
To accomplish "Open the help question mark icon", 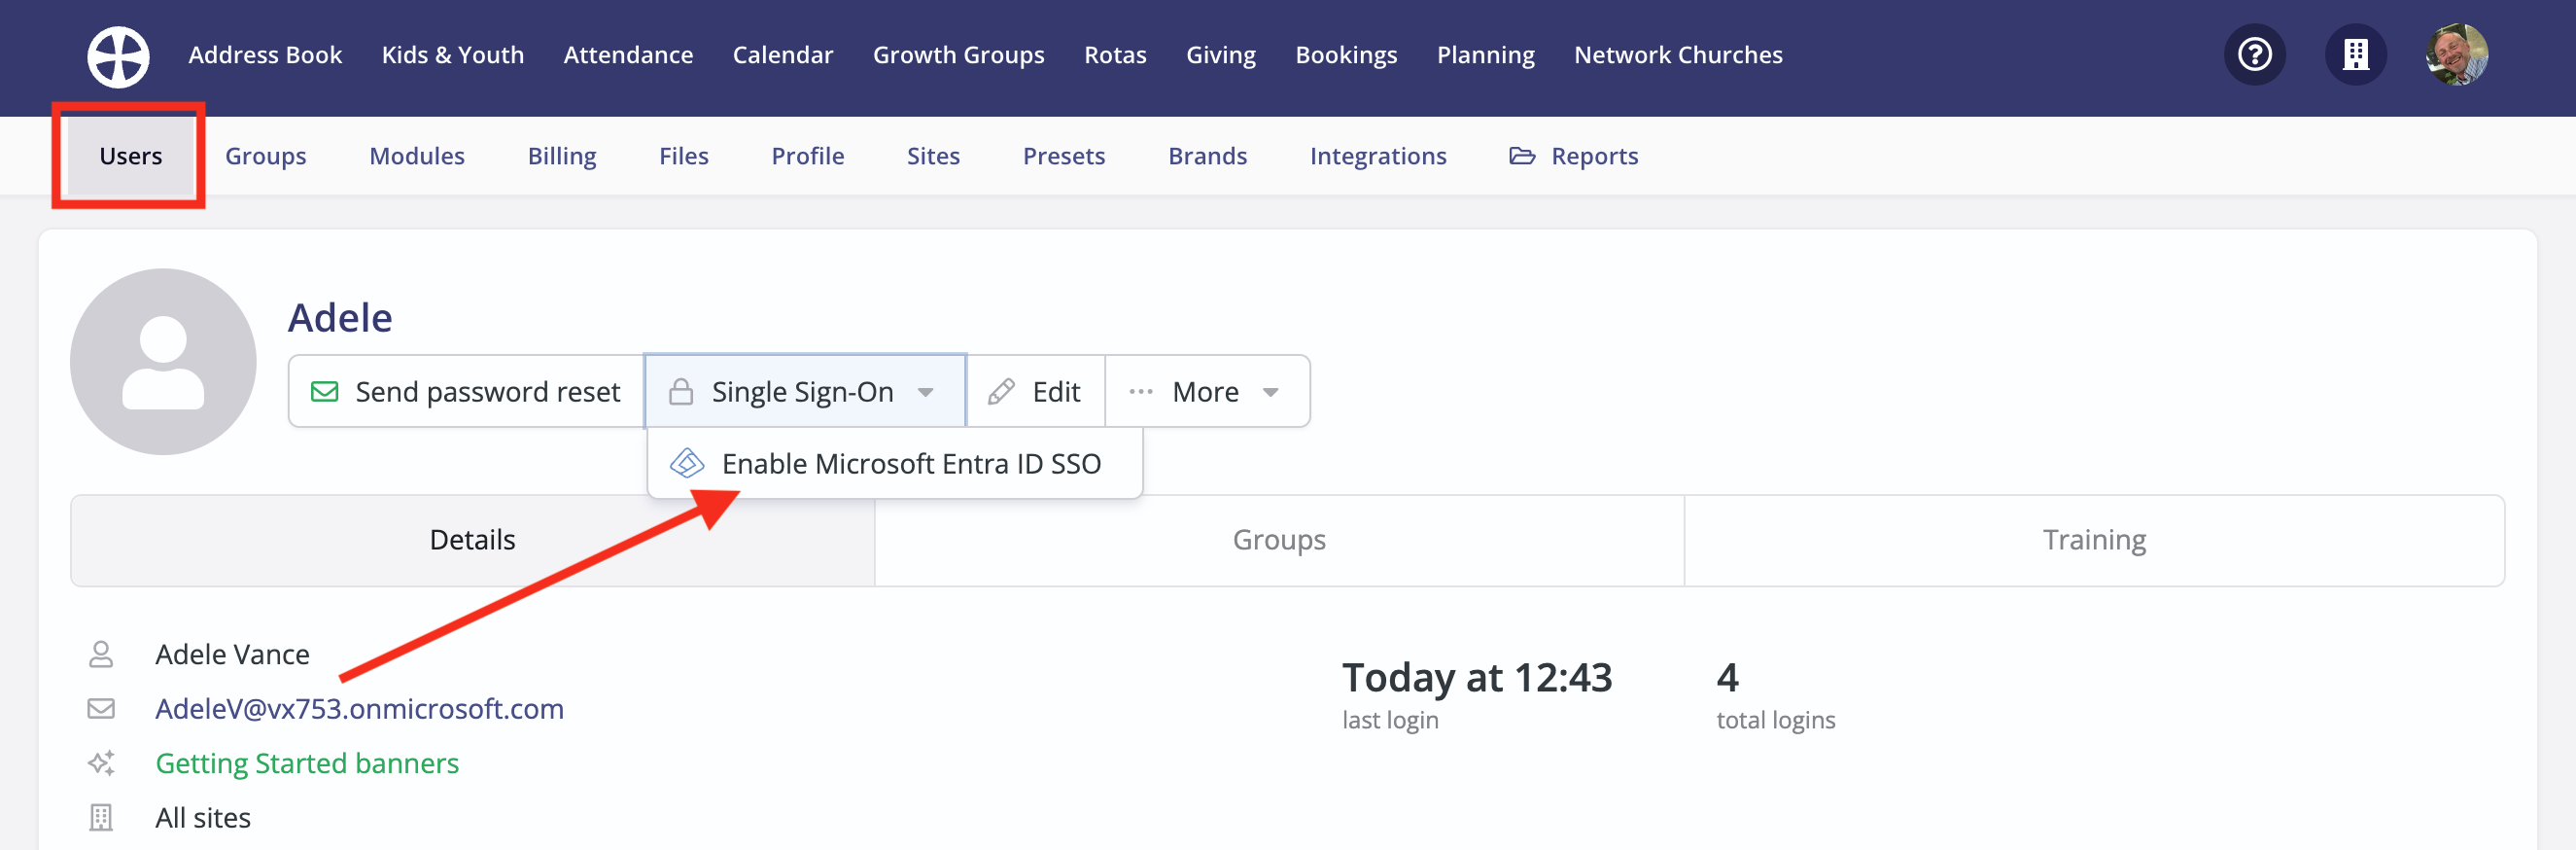I will pyautogui.click(x=2254, y=54).
